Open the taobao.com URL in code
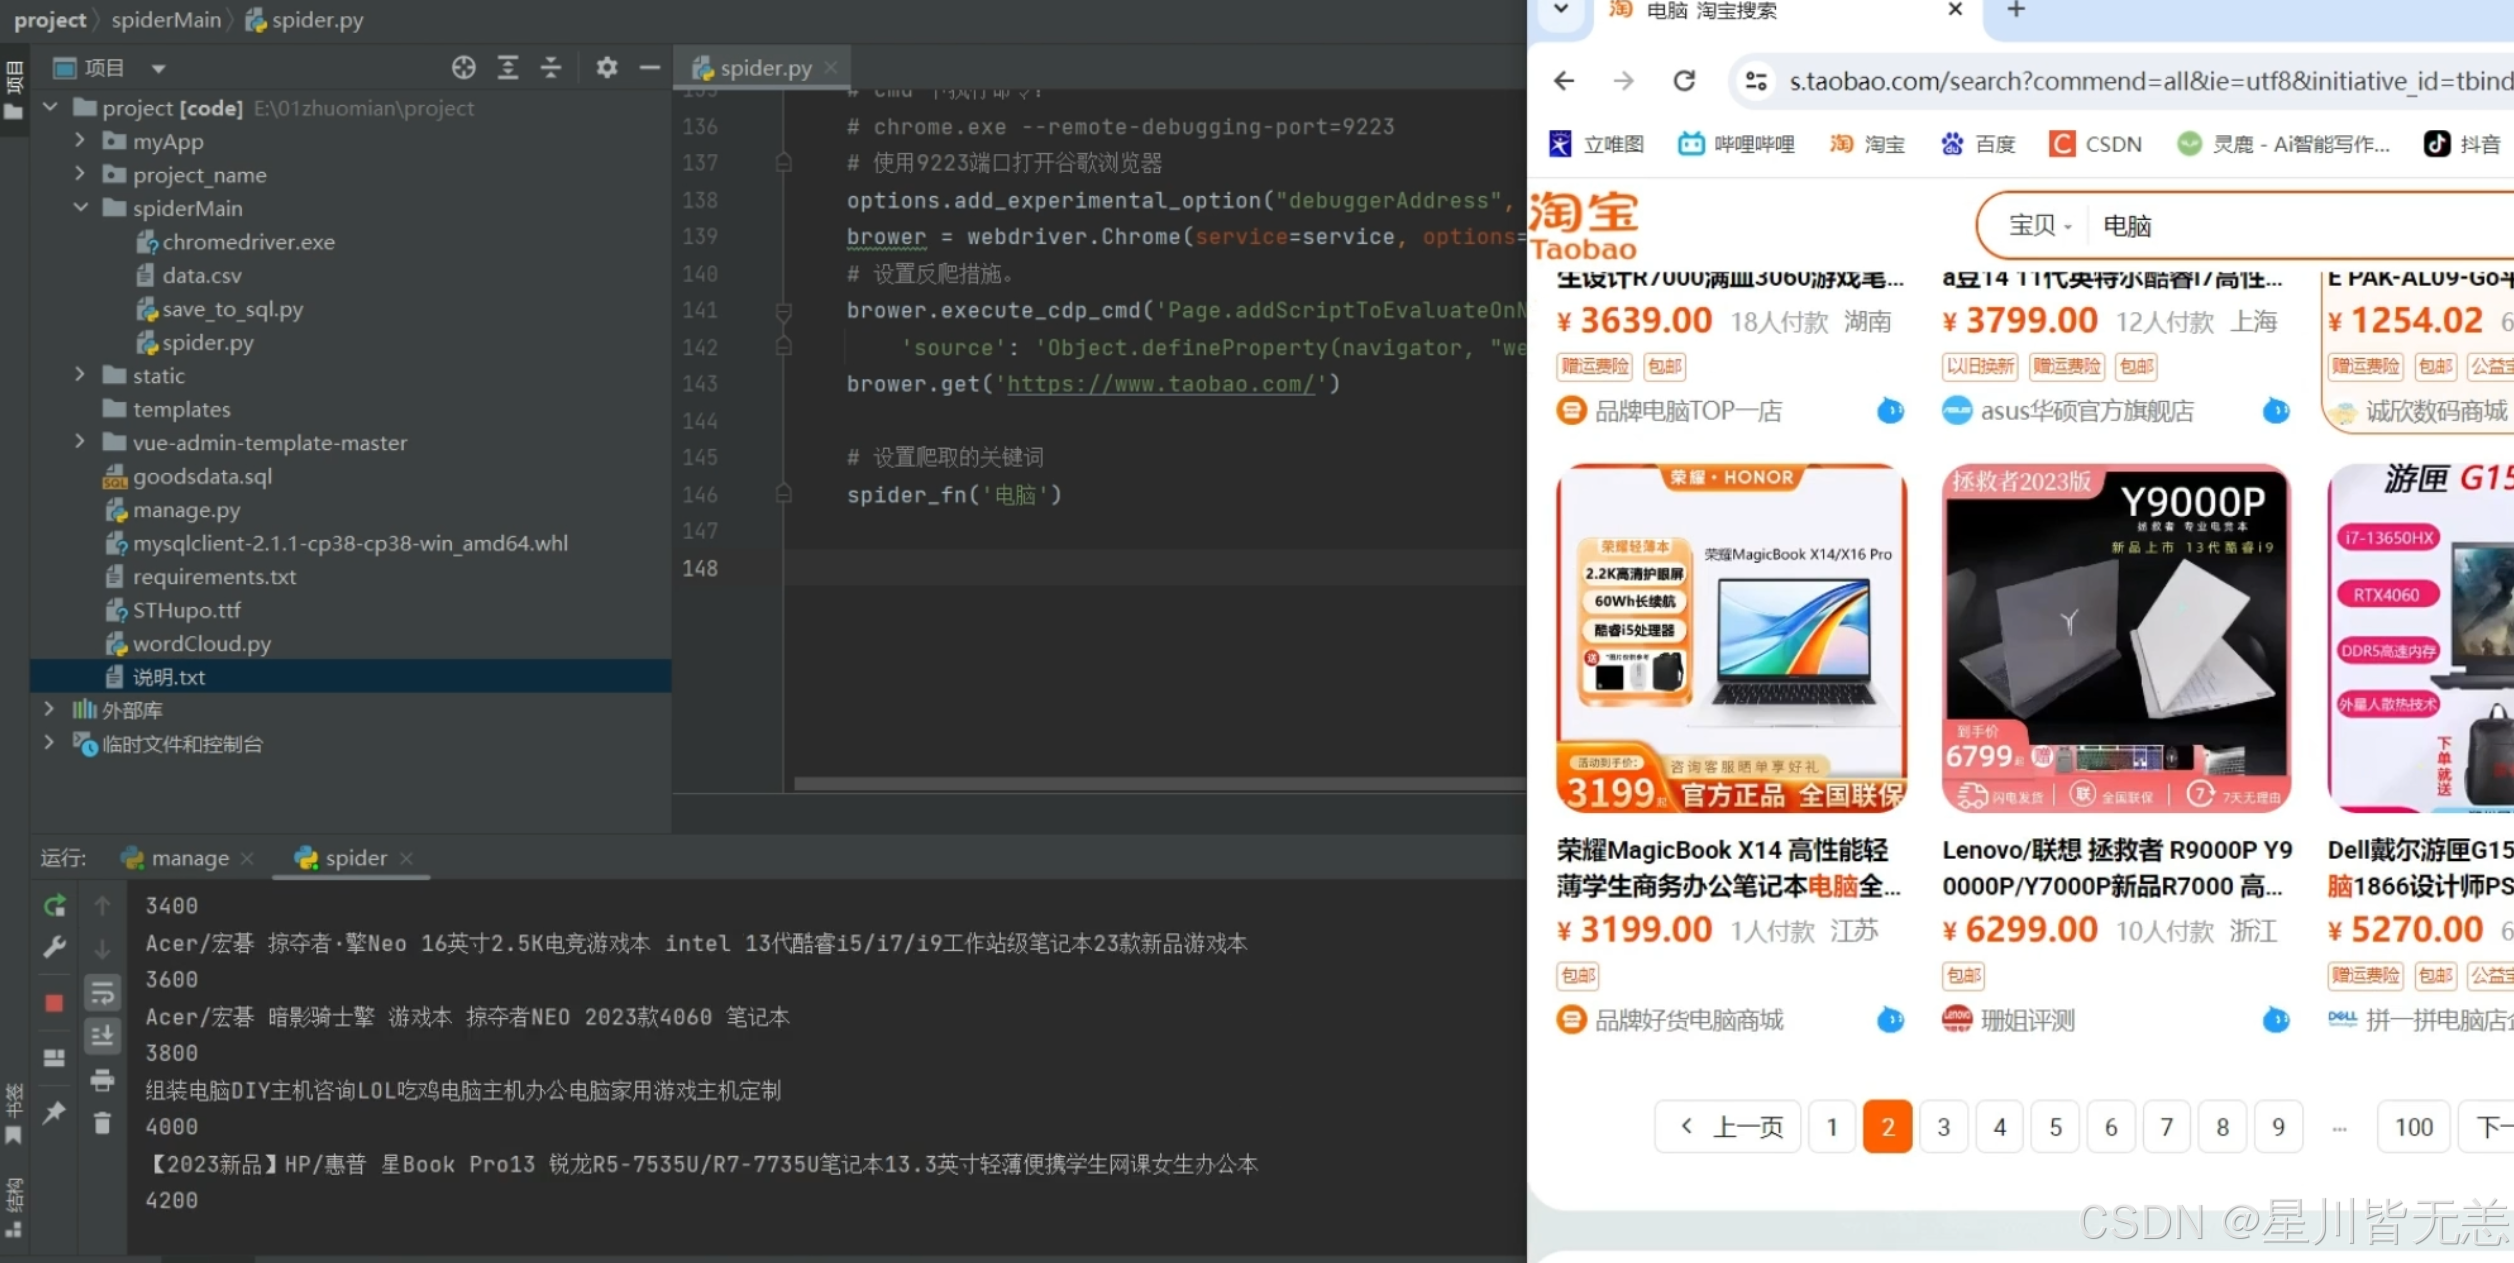Image resolution: width=2514 pixels, height=1263 pixels. (1160, 384)
